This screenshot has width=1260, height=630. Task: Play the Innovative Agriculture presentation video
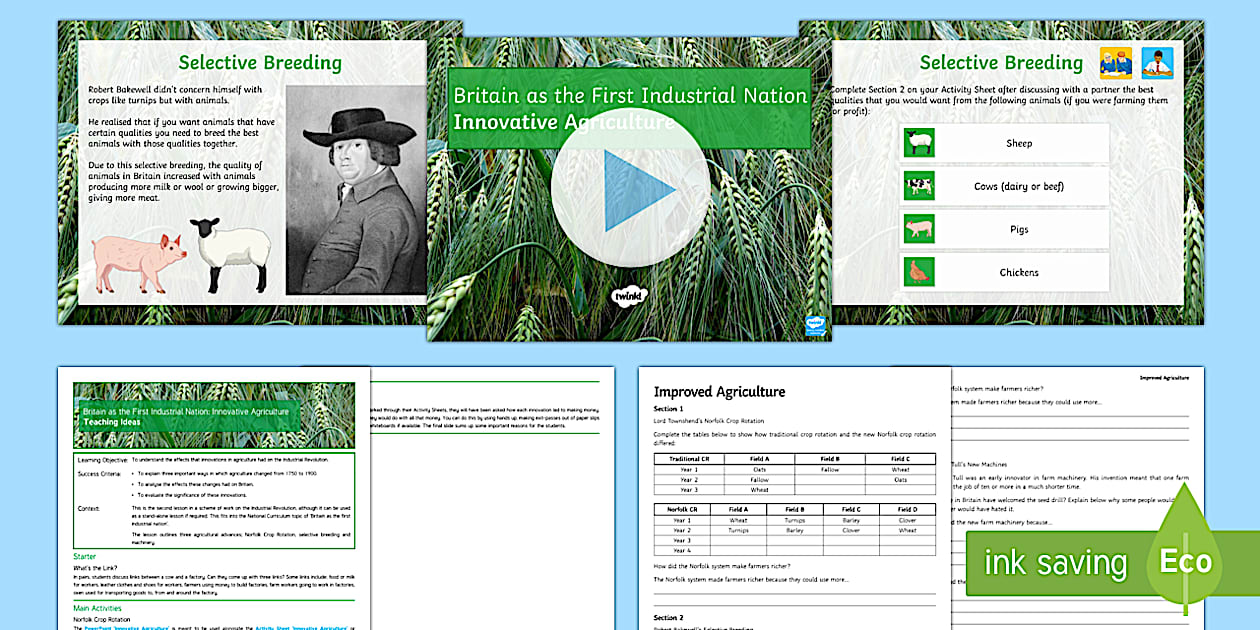(x=630, y=187)
